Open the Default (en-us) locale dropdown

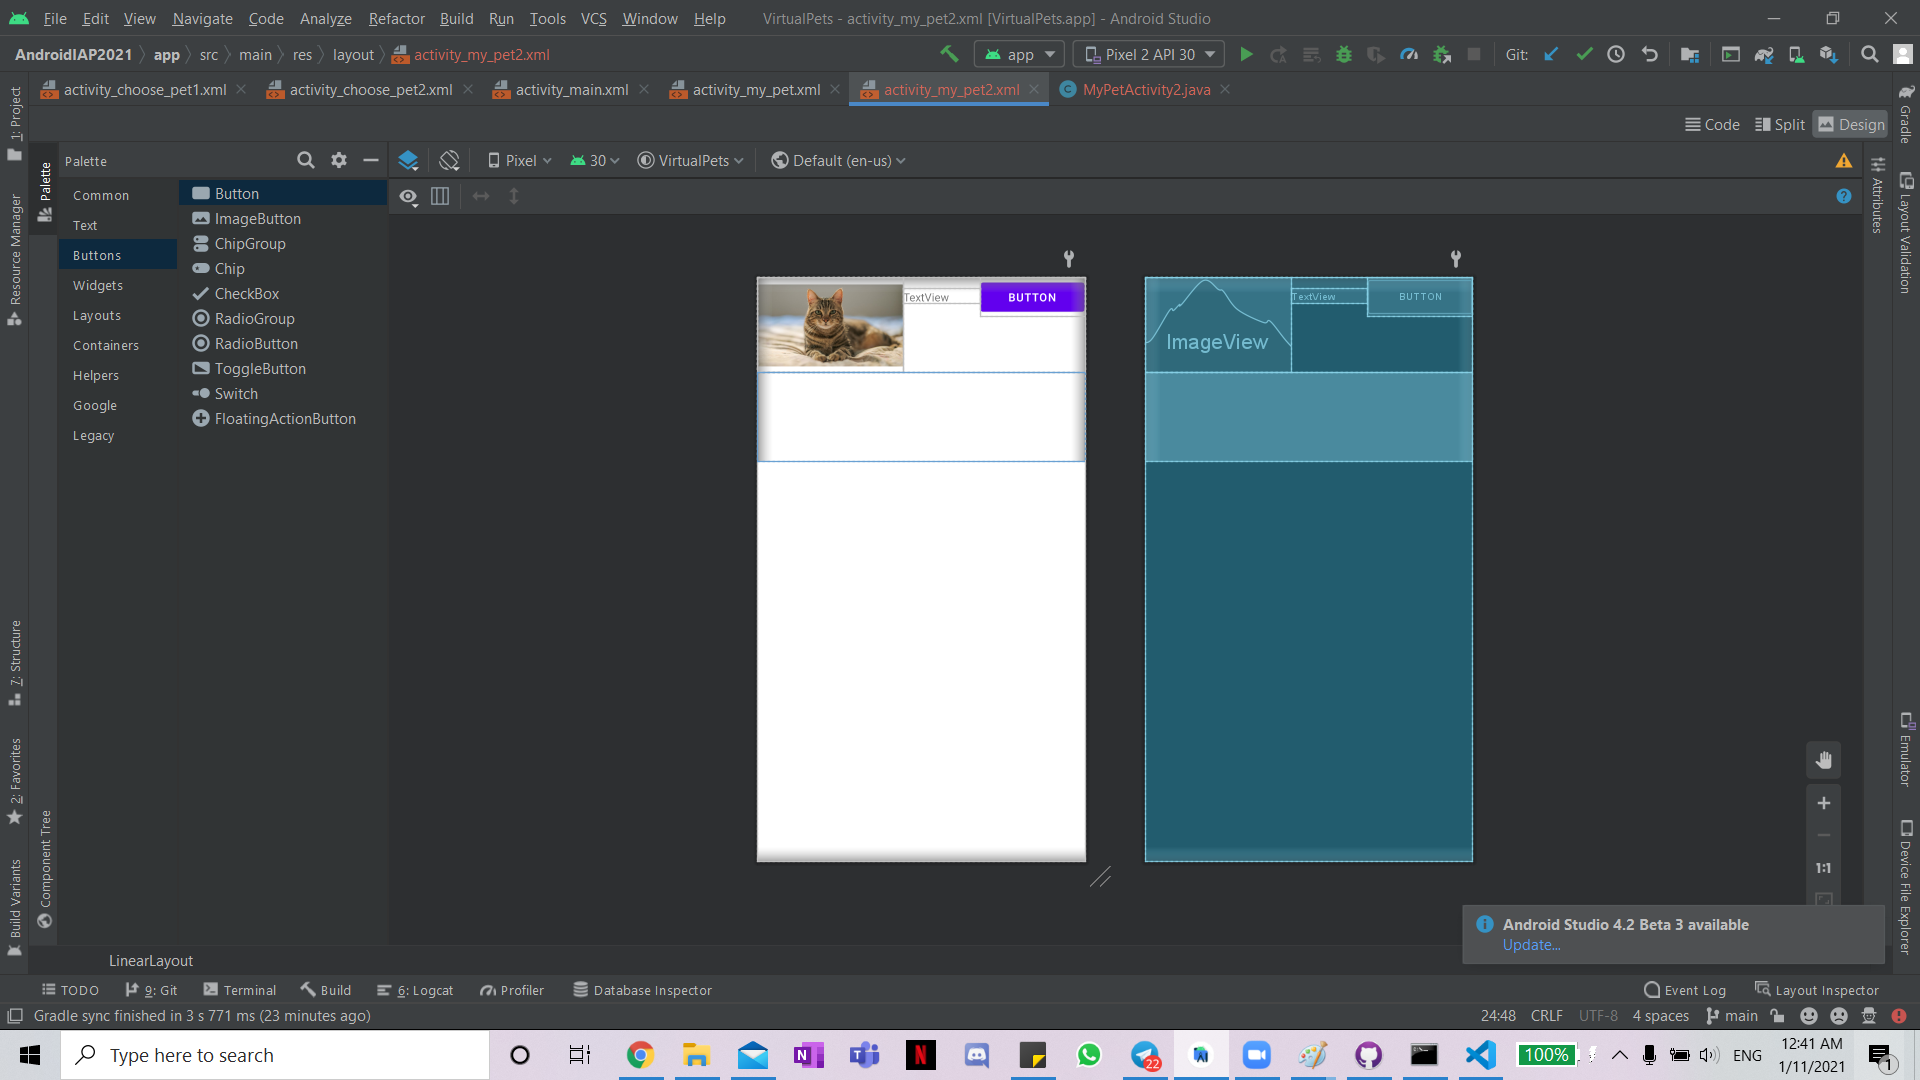(839, 161)
